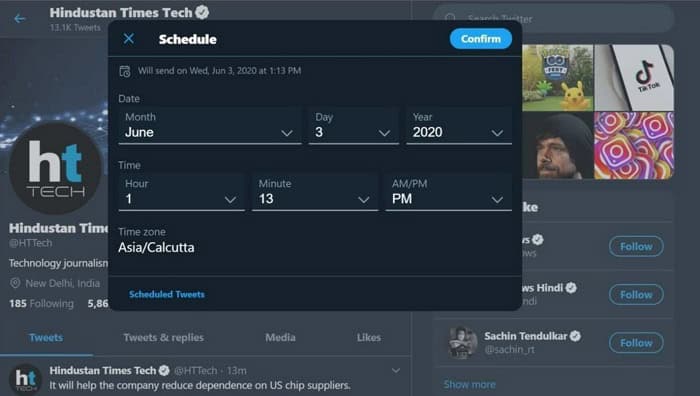Switch to the Tweets & replies tab
Viewport: 700px width, 396px height.
point(163,338)
